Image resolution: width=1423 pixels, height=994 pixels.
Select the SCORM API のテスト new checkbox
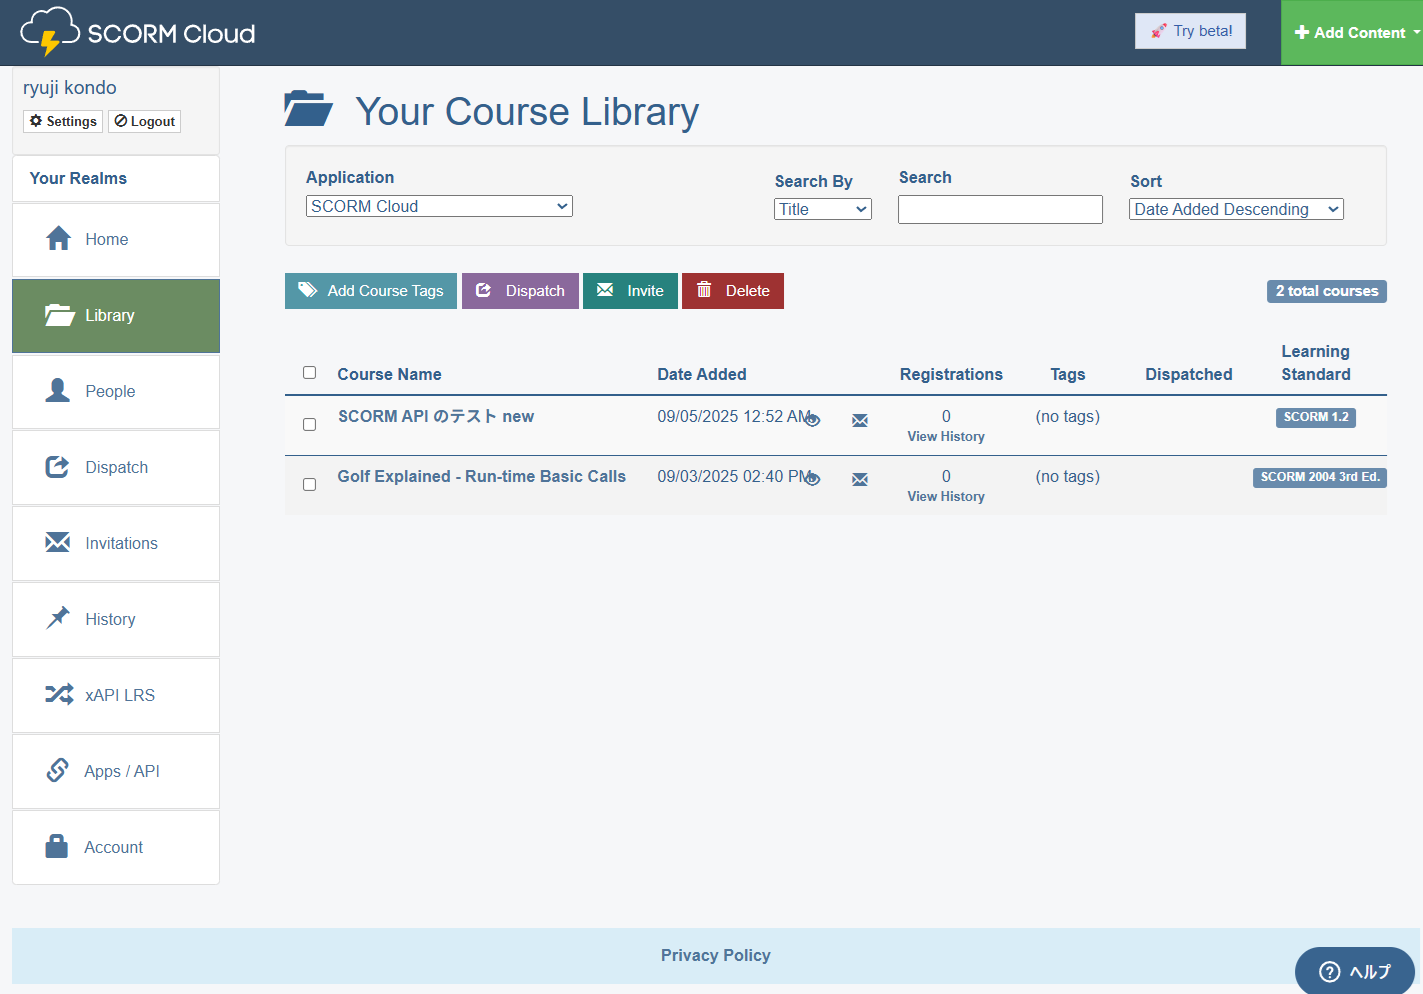click(x=310, y=425)
